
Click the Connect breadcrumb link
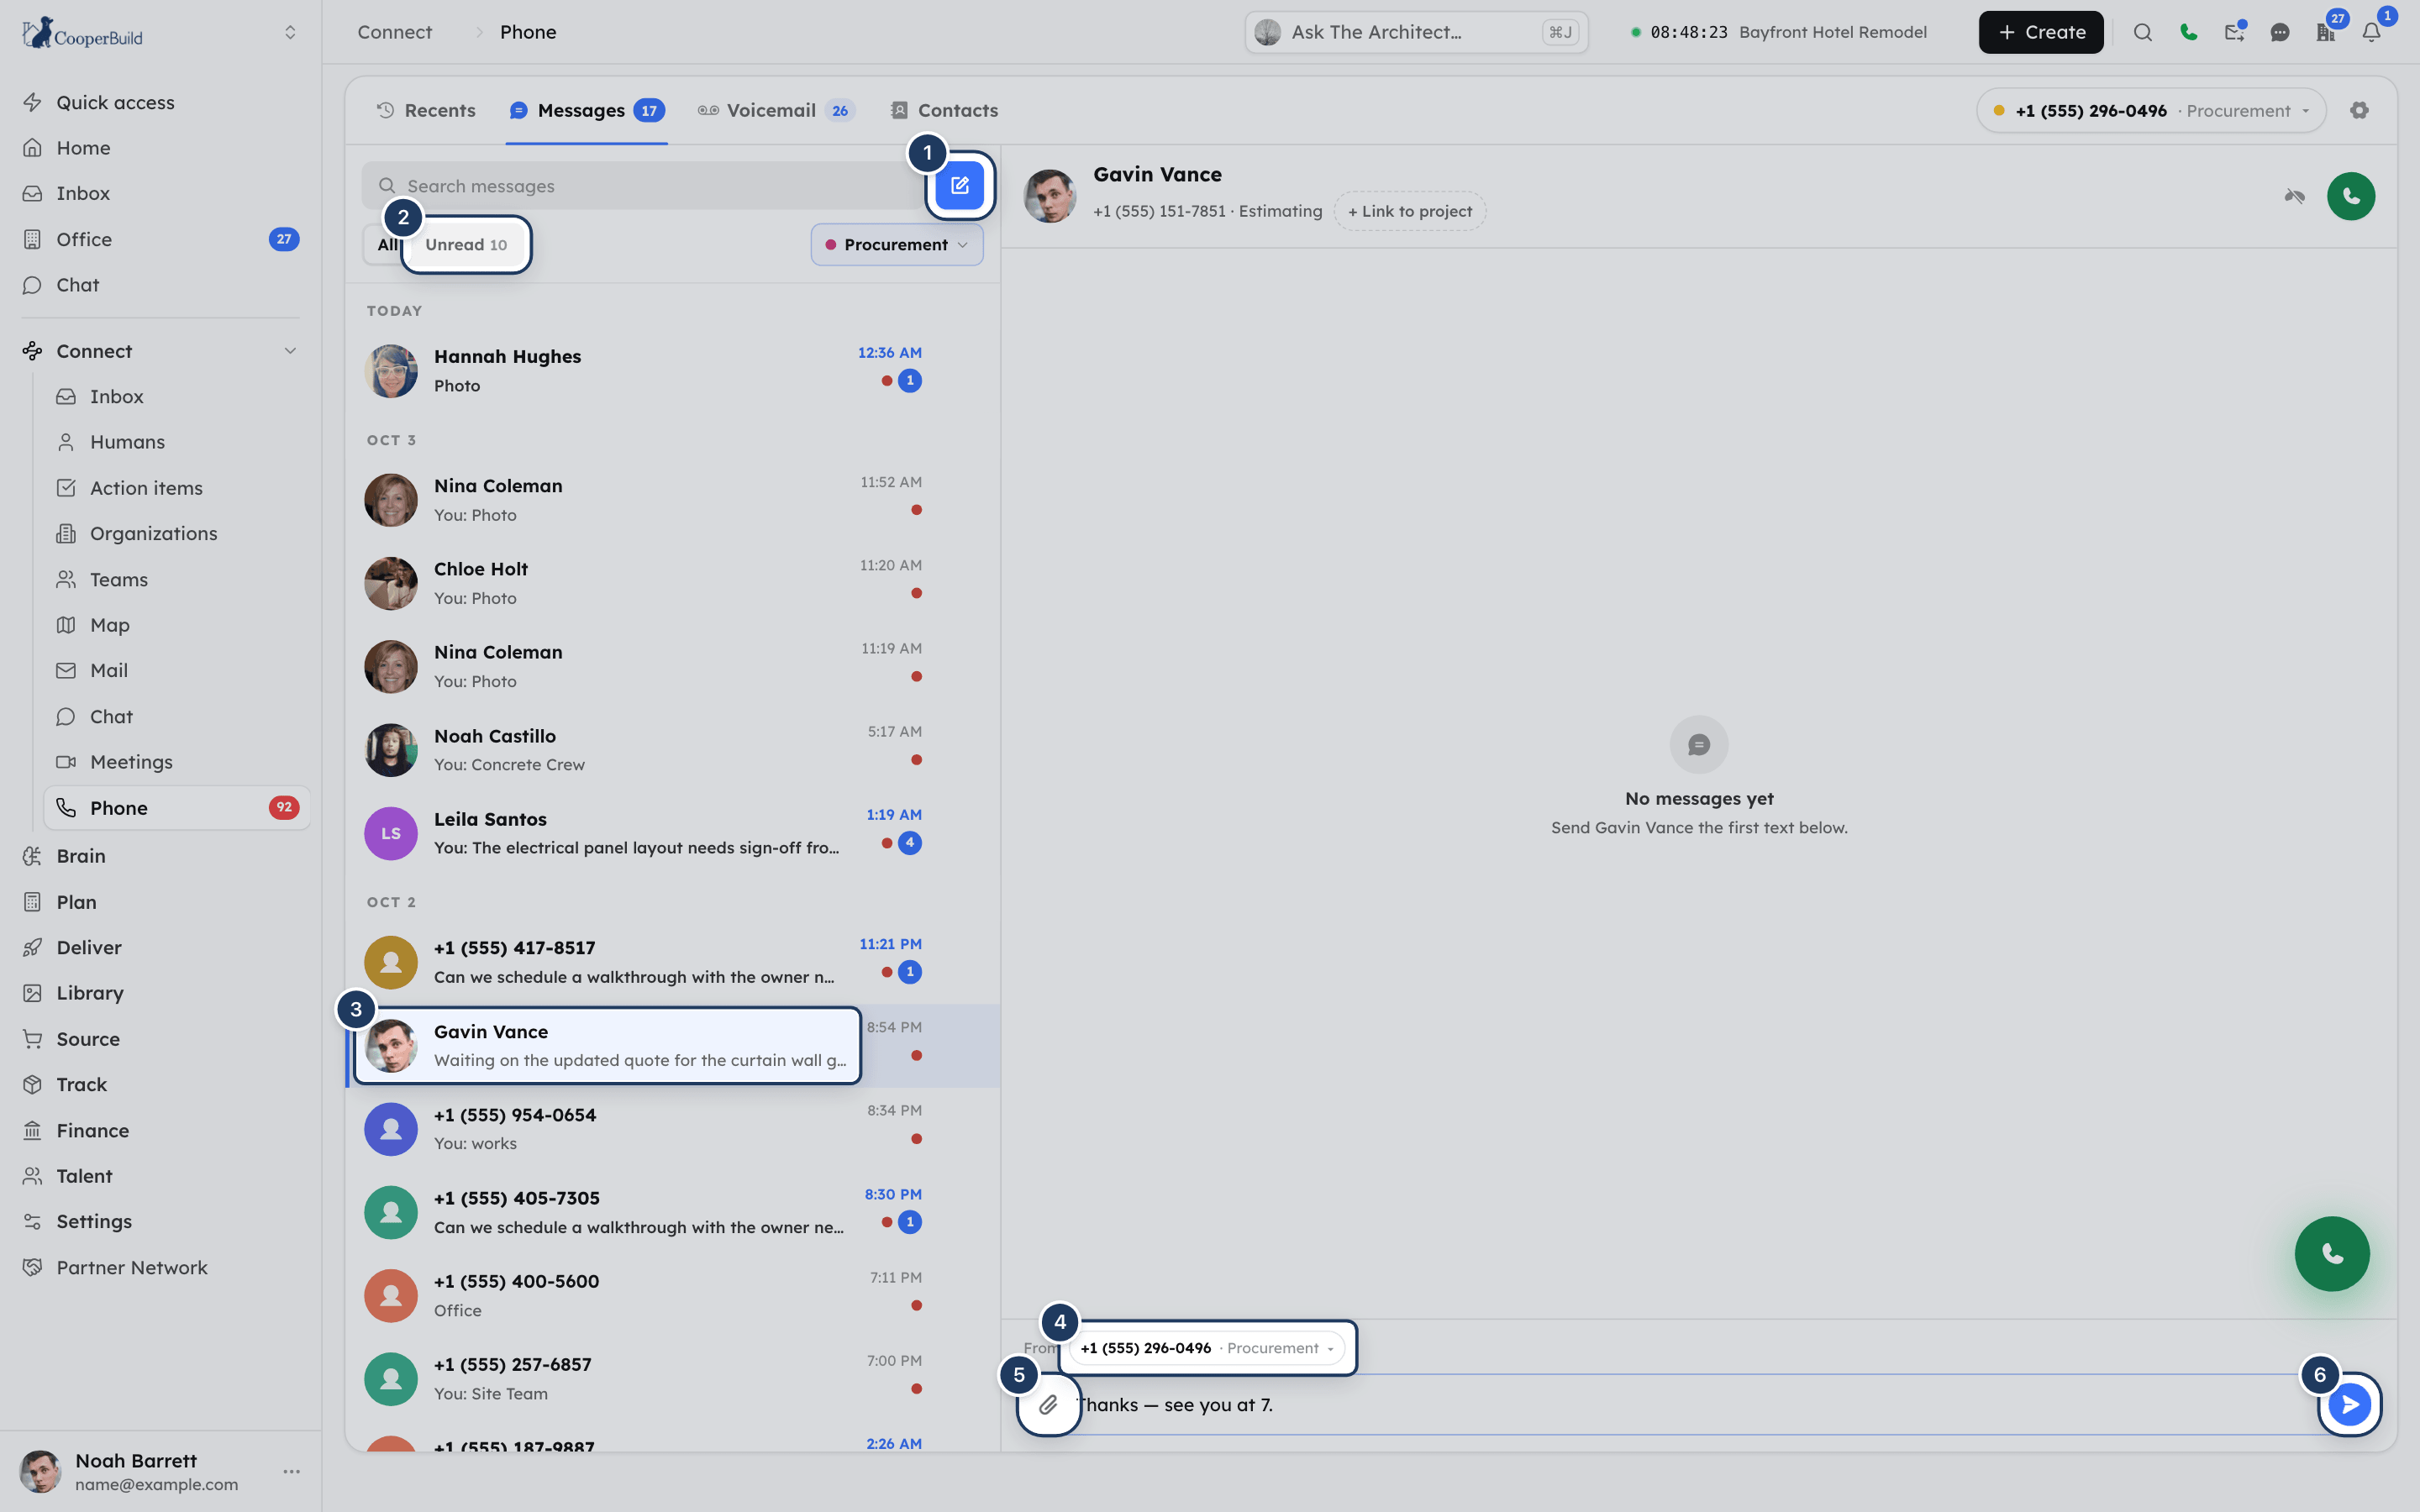click(x=395, y=32)
